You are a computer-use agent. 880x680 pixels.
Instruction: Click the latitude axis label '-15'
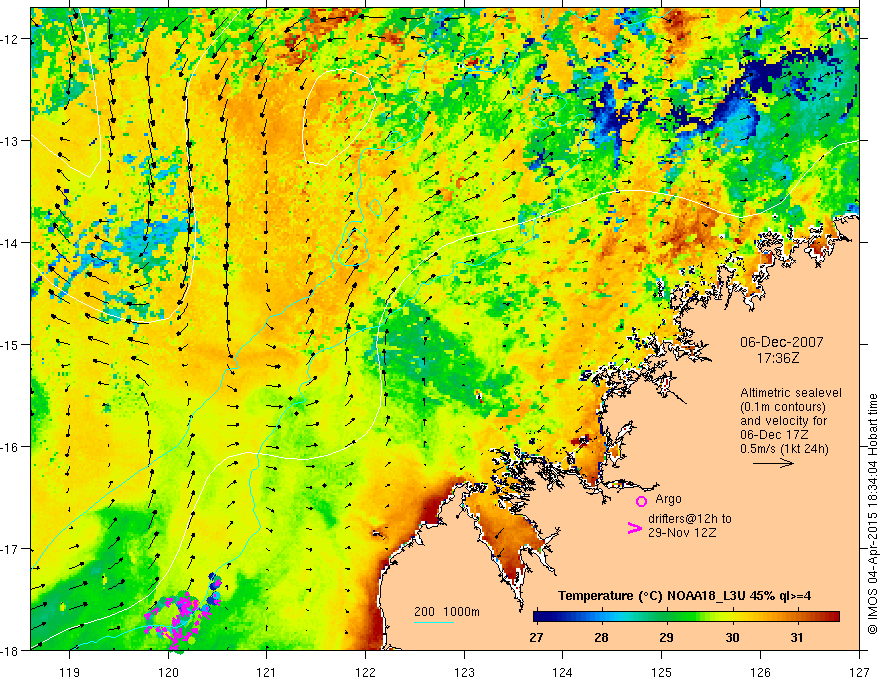pos(10,344)
